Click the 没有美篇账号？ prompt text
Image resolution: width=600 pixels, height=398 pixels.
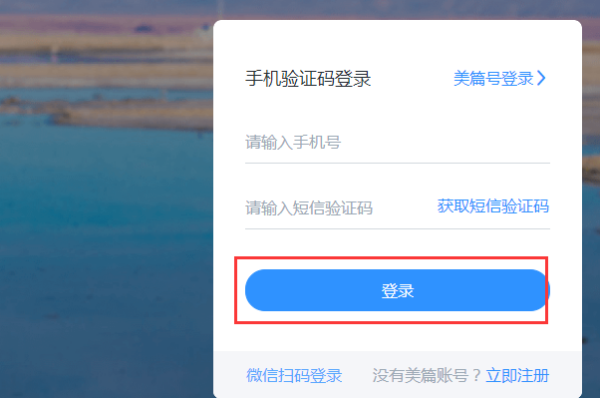coord(427,375)
